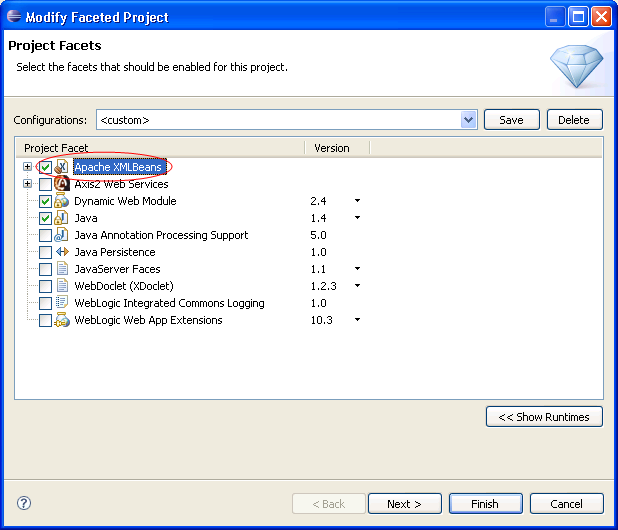618x530 pixels.
Task: Open the Configurations combo box dropdown
Action: coord(468,120)
